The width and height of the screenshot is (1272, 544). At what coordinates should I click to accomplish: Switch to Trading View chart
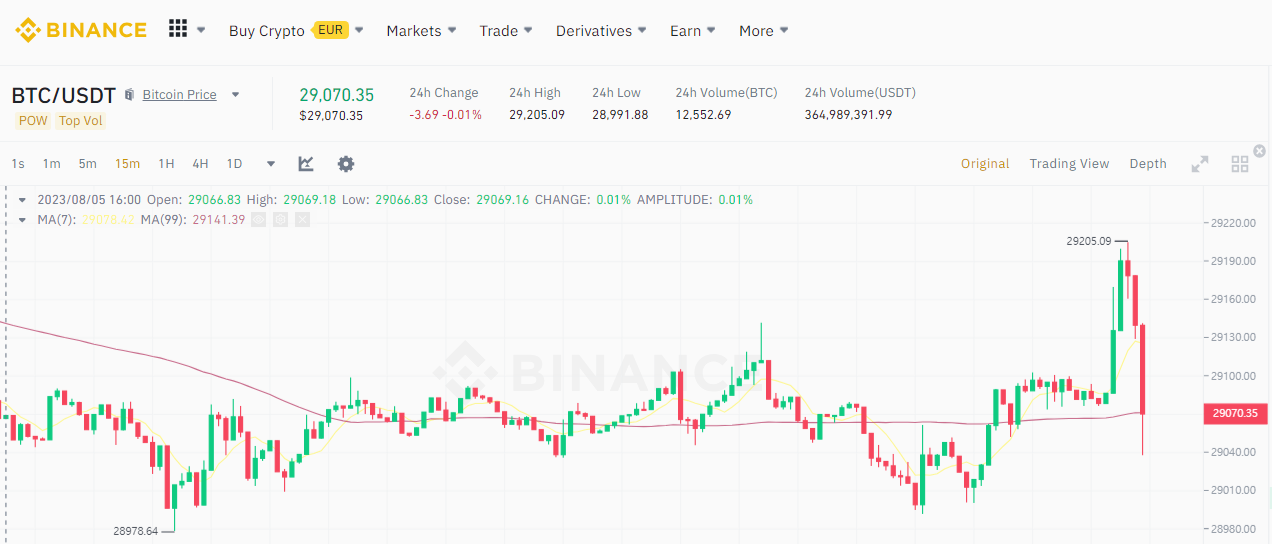(1069, 164)
